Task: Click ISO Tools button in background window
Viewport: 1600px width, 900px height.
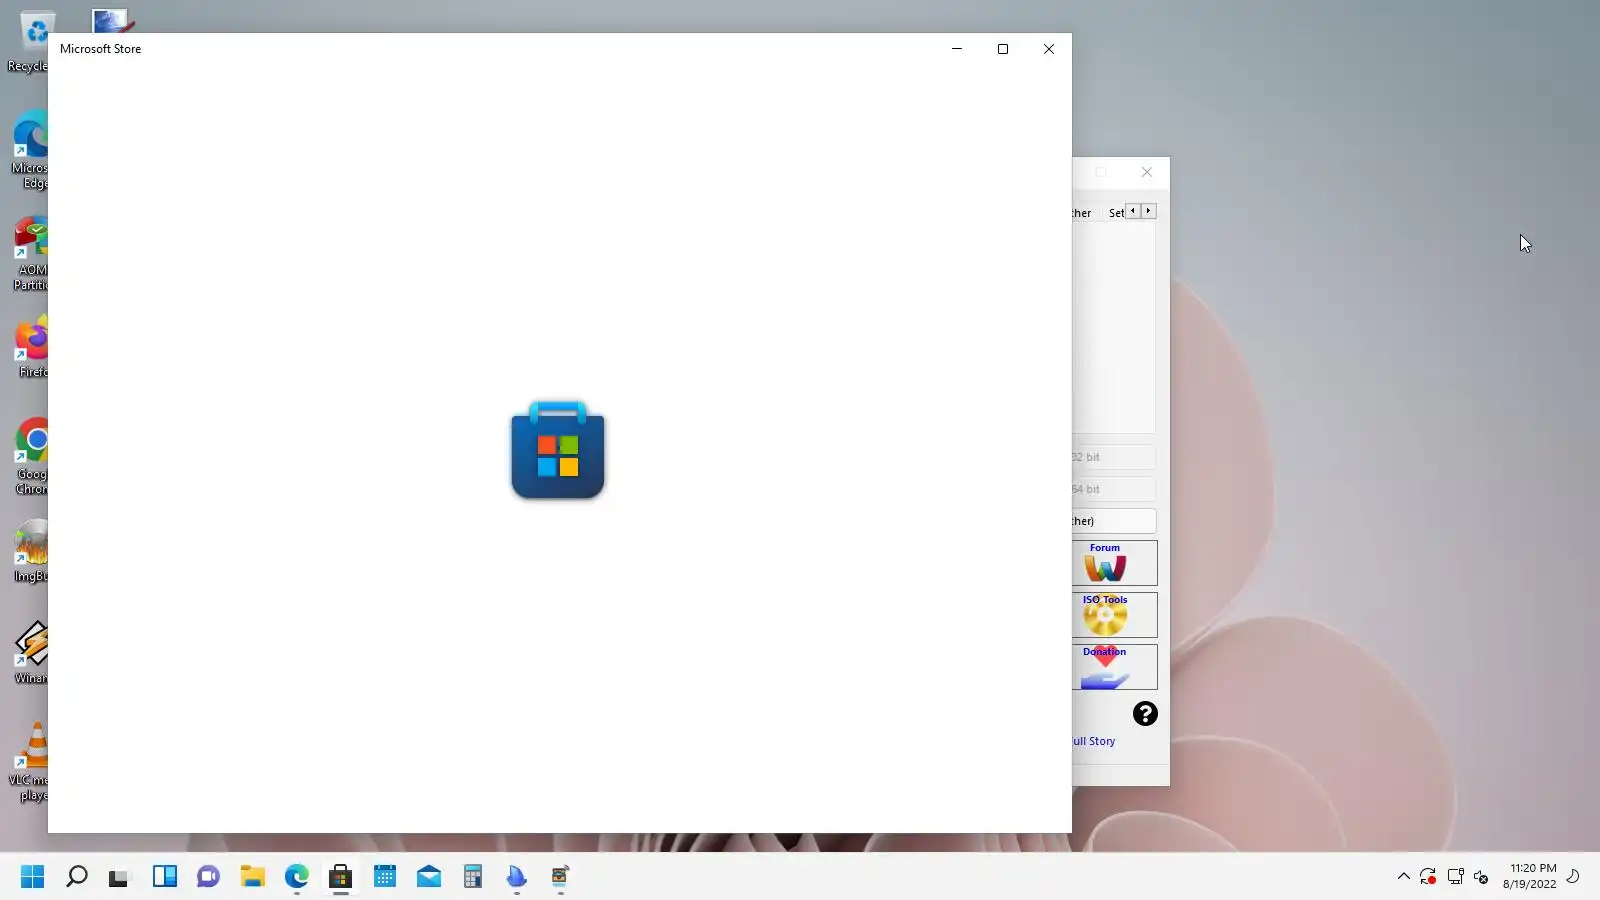Action: pyautogui.click(x=1115, y=615)
